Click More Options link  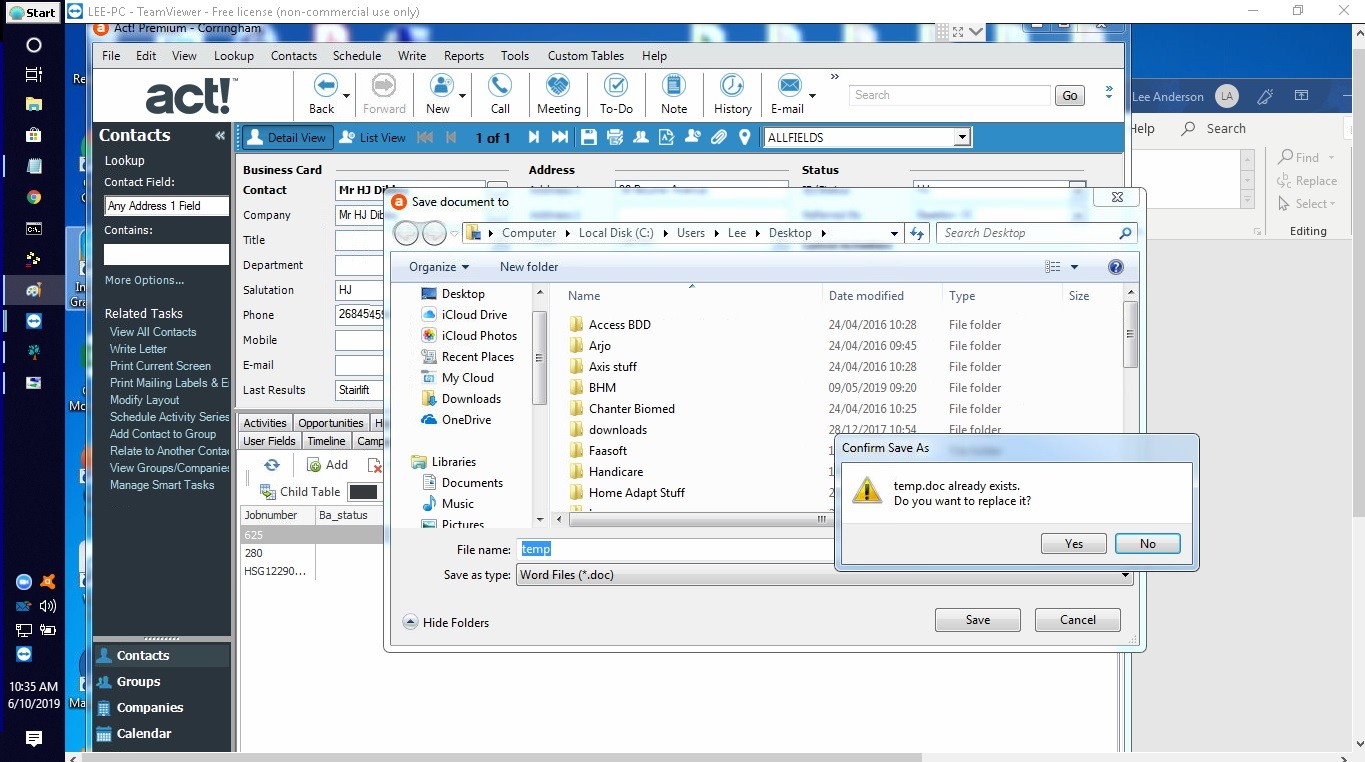point(144,281)
